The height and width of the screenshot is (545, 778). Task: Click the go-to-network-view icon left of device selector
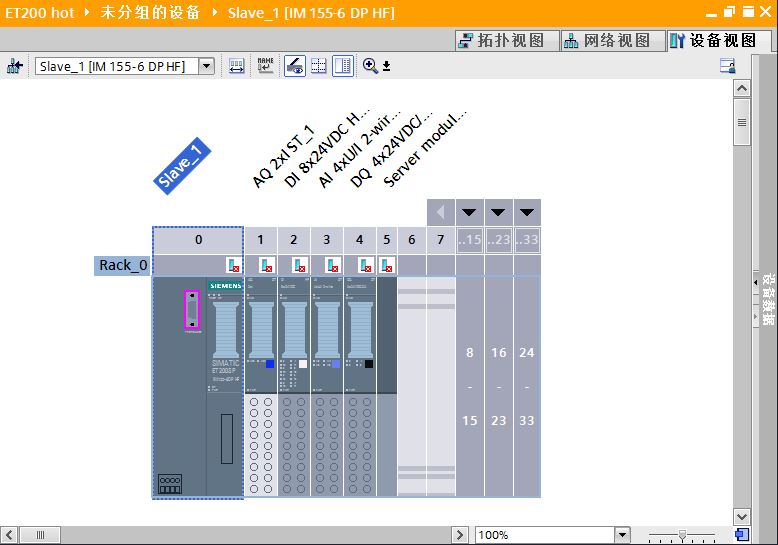pyautogui.click(x=15, y=66)
